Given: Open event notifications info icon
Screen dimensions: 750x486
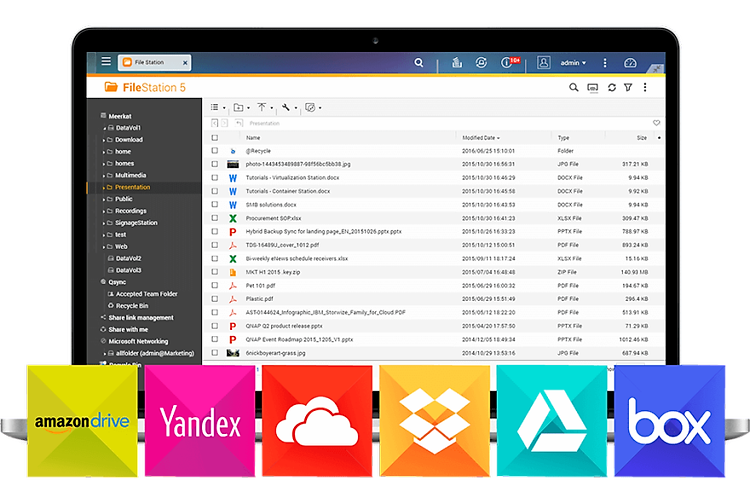Looking at the screenshot, I should point(509,62).
